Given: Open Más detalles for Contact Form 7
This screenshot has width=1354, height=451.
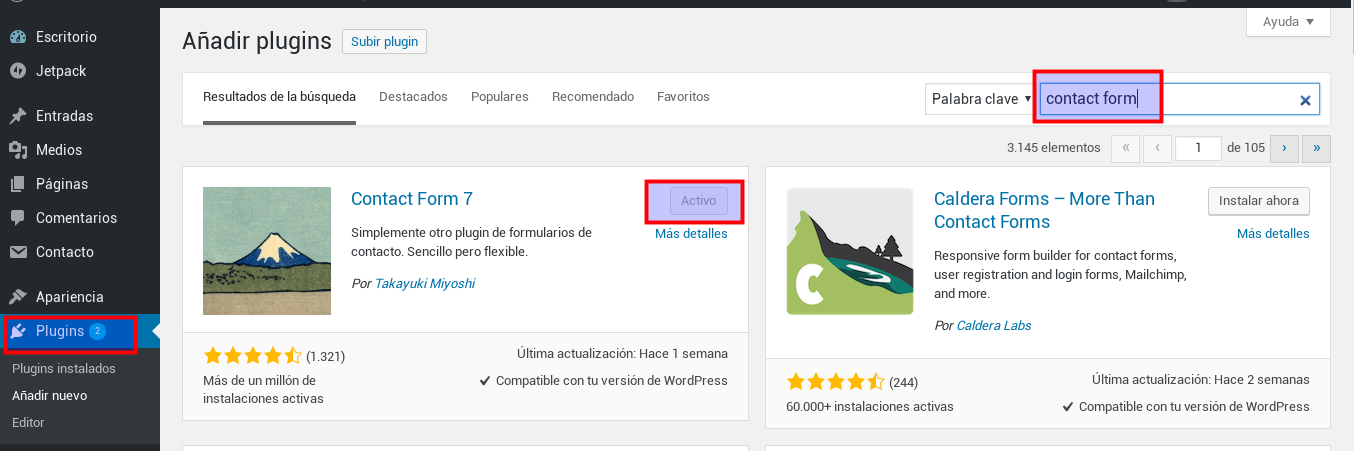Looking at the screenshot, I should (691, 234).
